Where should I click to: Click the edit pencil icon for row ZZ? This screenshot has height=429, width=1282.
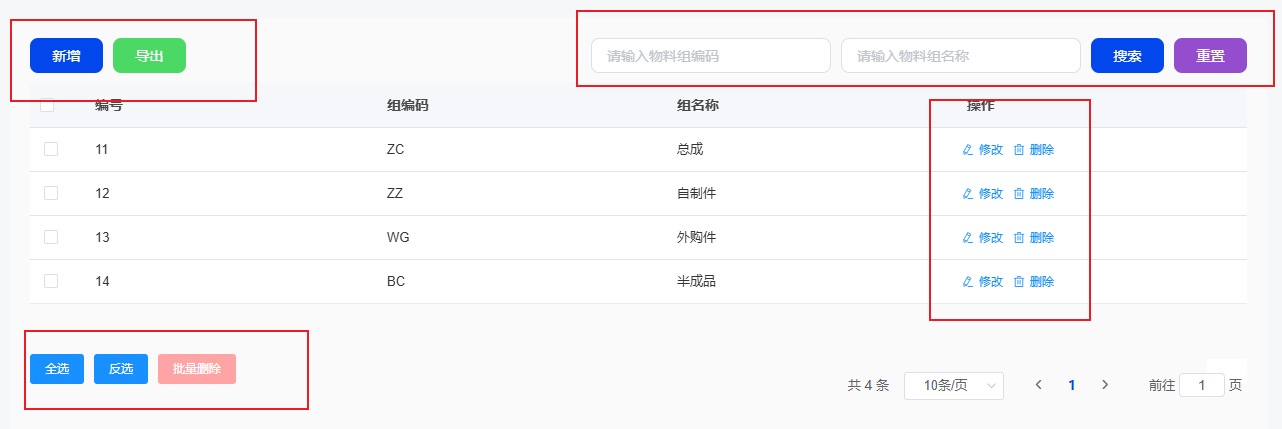point(967,194)
